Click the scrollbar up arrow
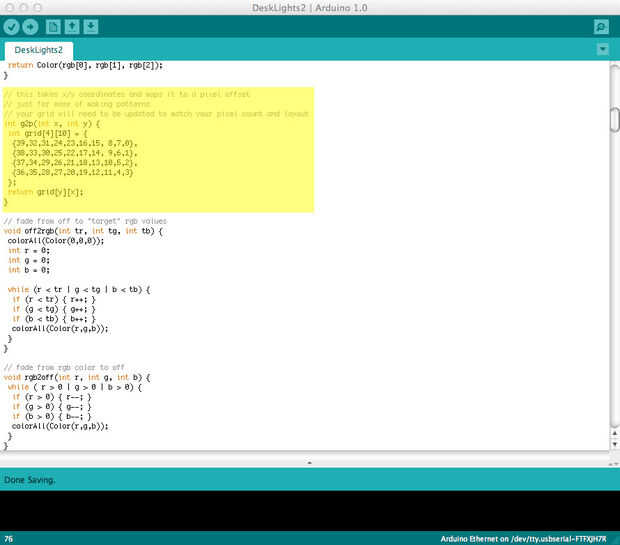Screen dimensions: 620x545 click(614, 433)
